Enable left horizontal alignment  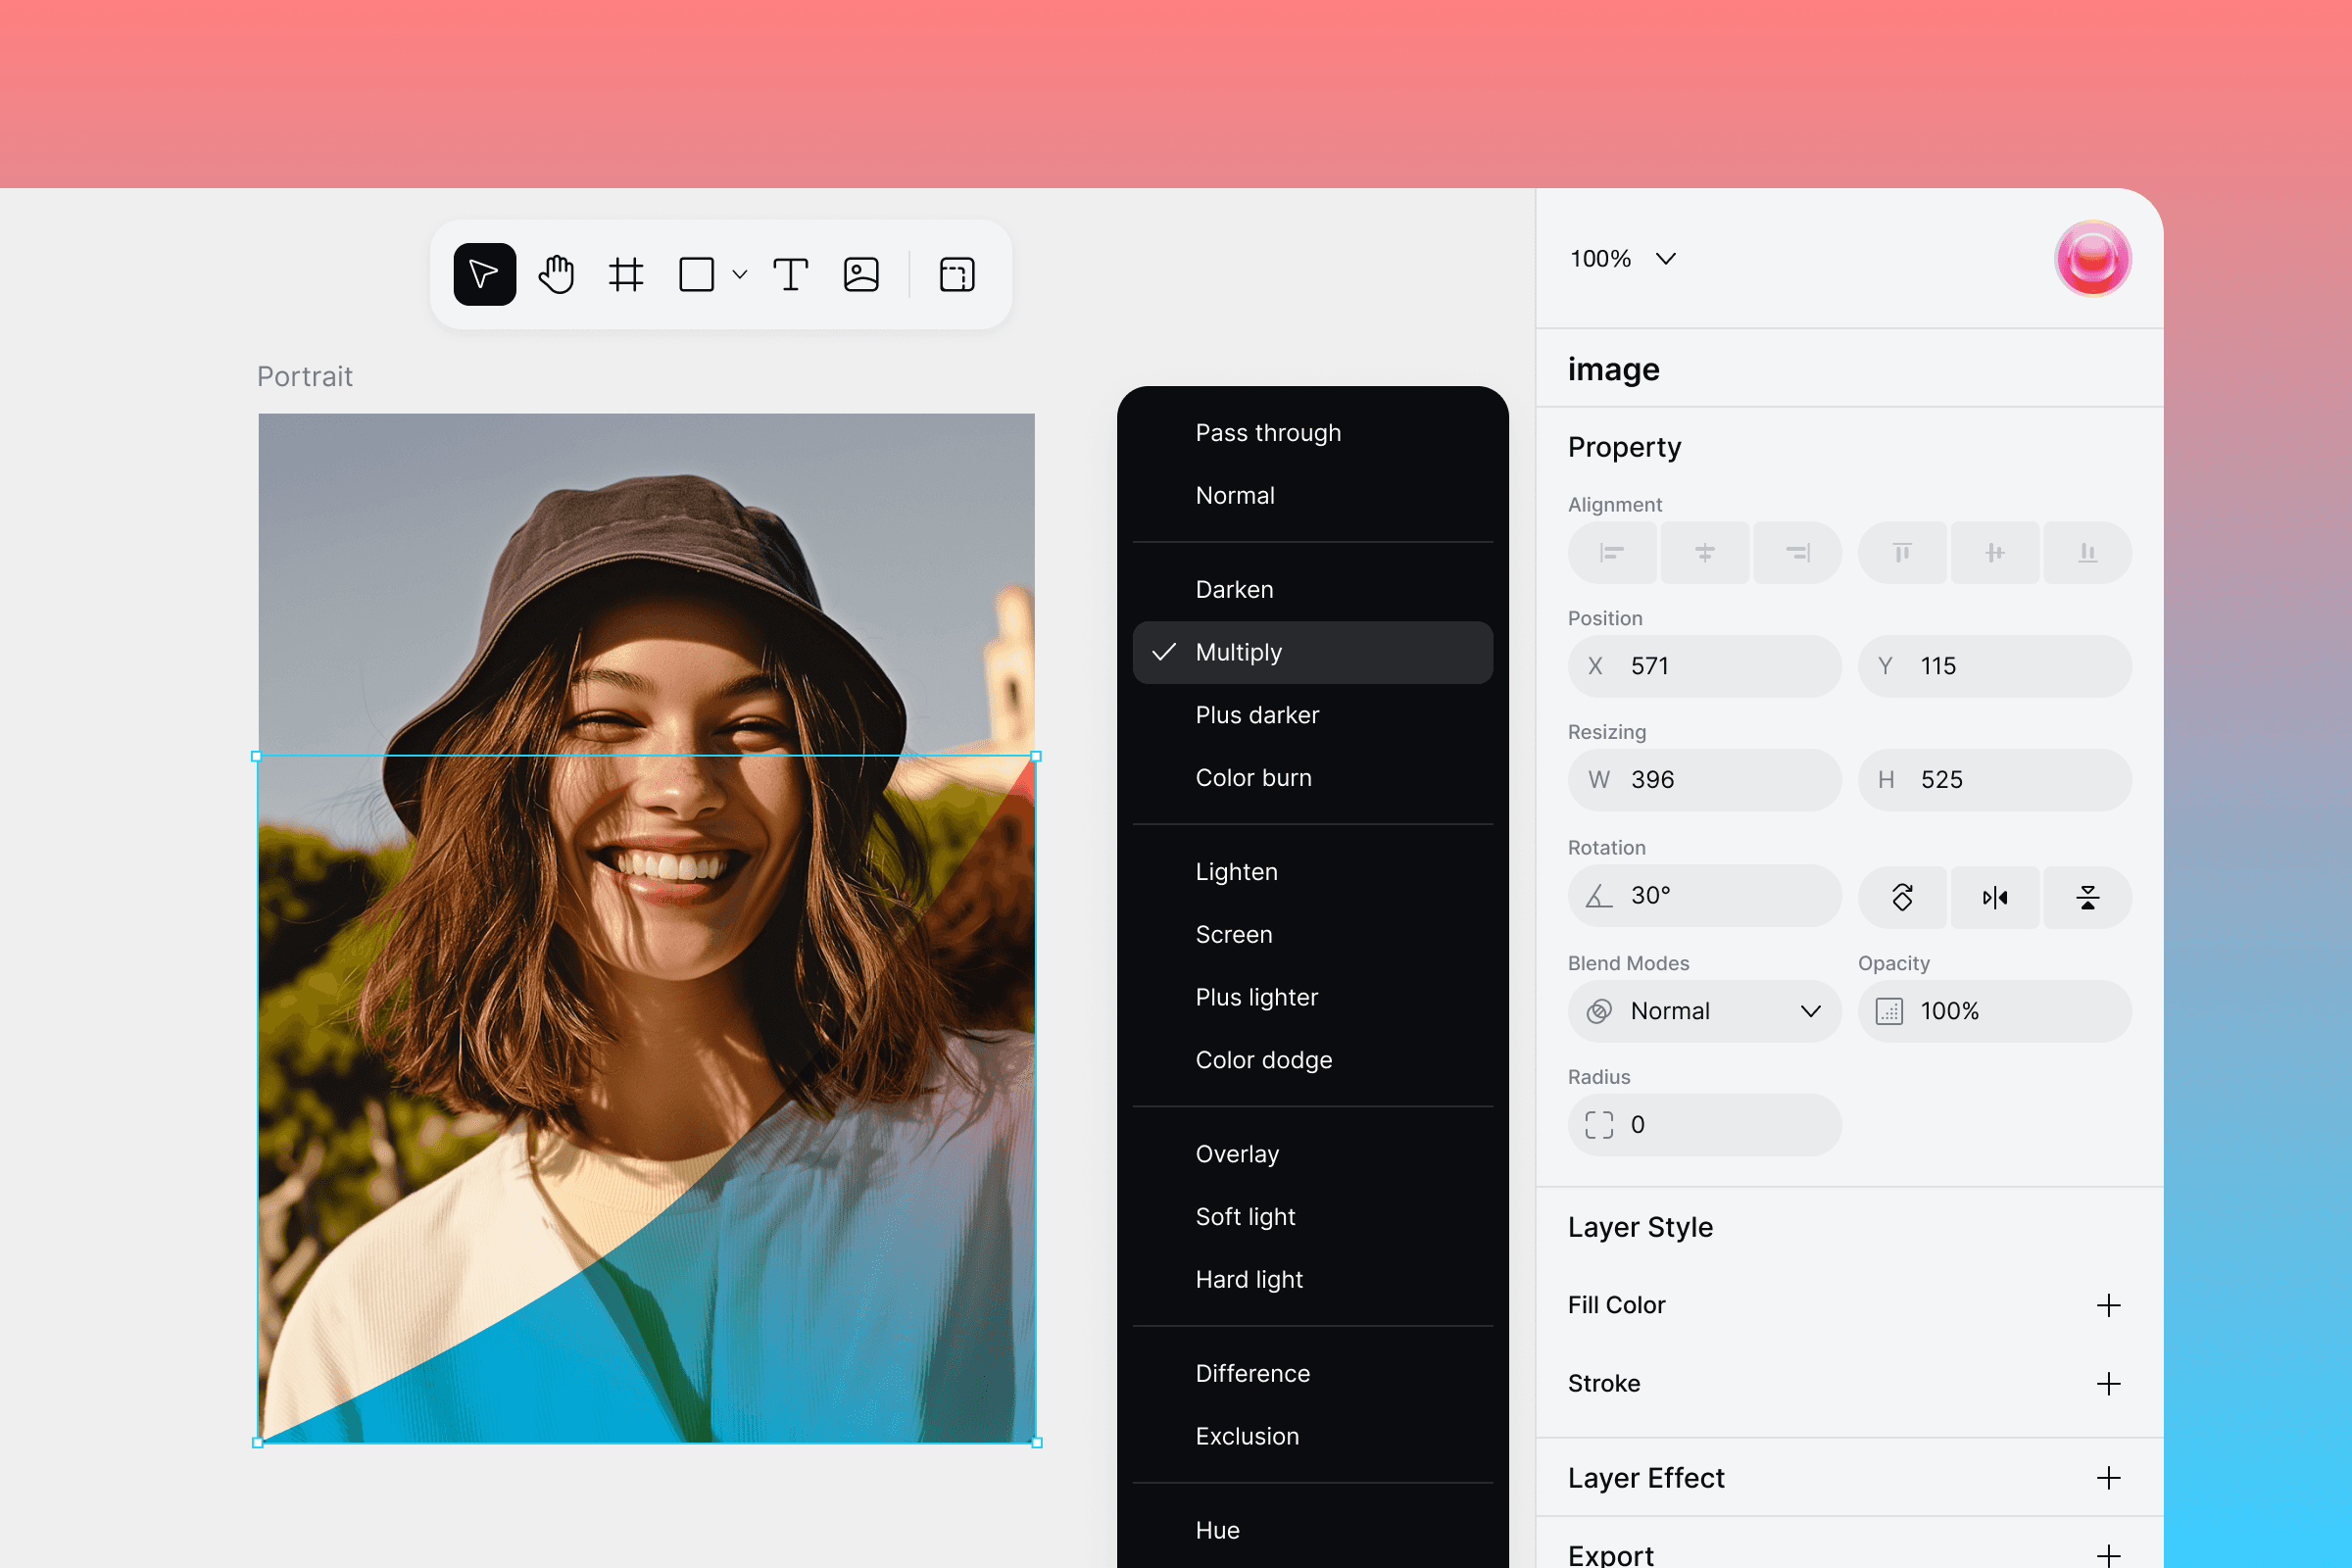click(1611, 552)
